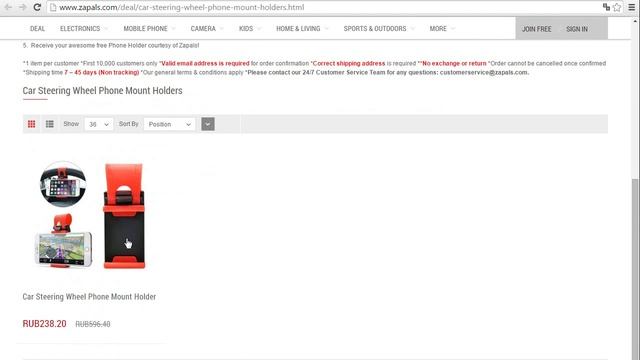Click 'Correct shipping address' text
This screenshot has width=640, height=360.
(349, 63)
